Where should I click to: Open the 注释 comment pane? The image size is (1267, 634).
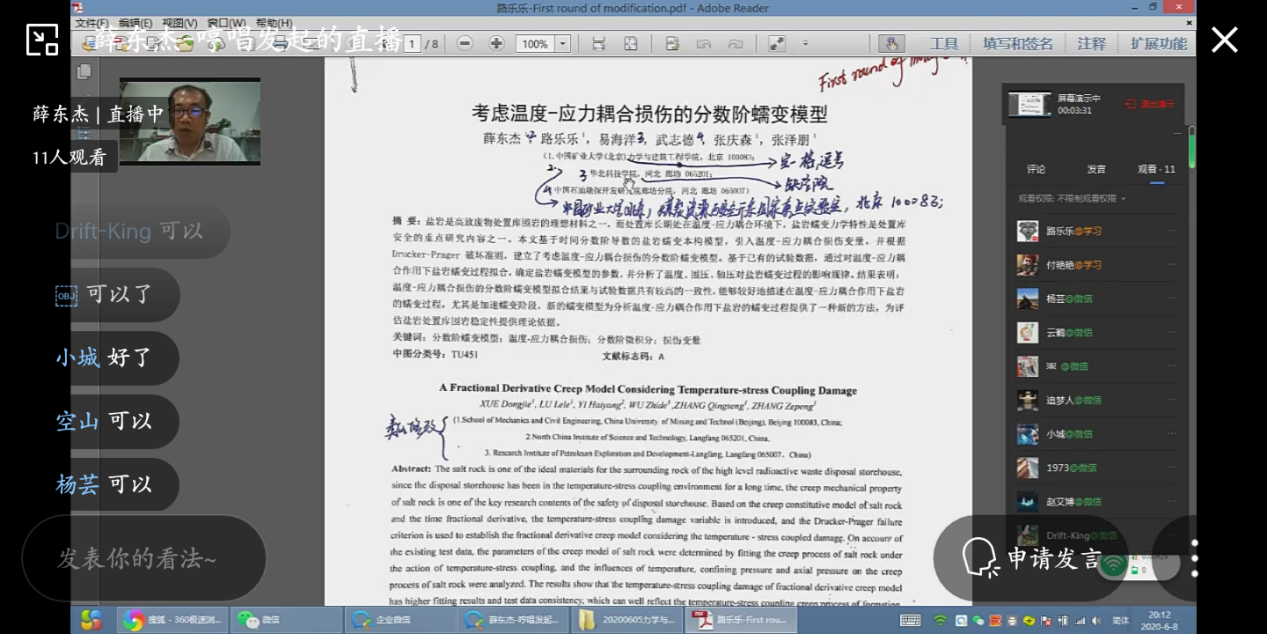click(x=1092, y=44)
